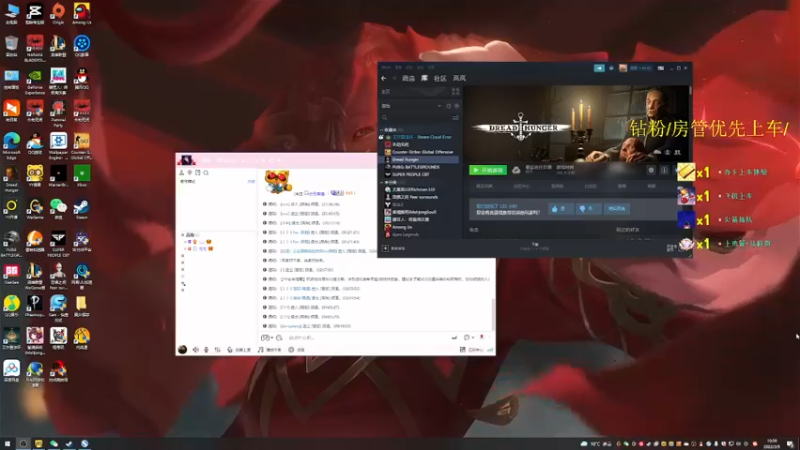The height and width of the screenshot is (450, 800).
Task: Open audio mixer settings in YY window
Action: click(217, 349)
